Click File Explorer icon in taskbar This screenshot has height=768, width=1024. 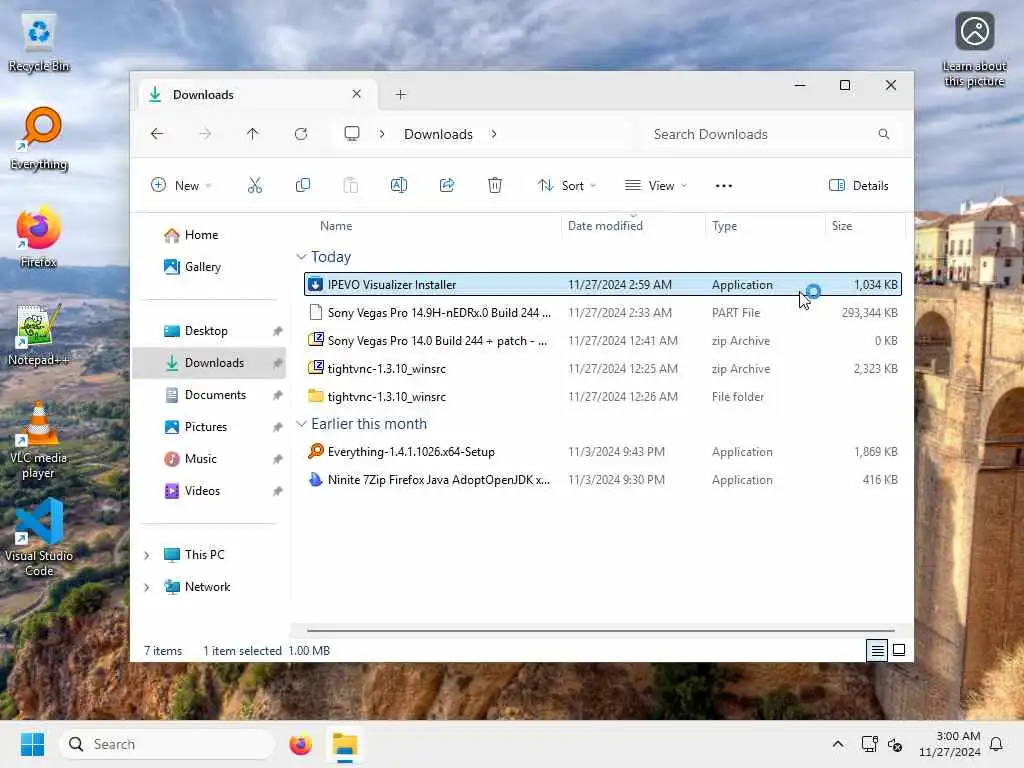click(x=345, y=744)
